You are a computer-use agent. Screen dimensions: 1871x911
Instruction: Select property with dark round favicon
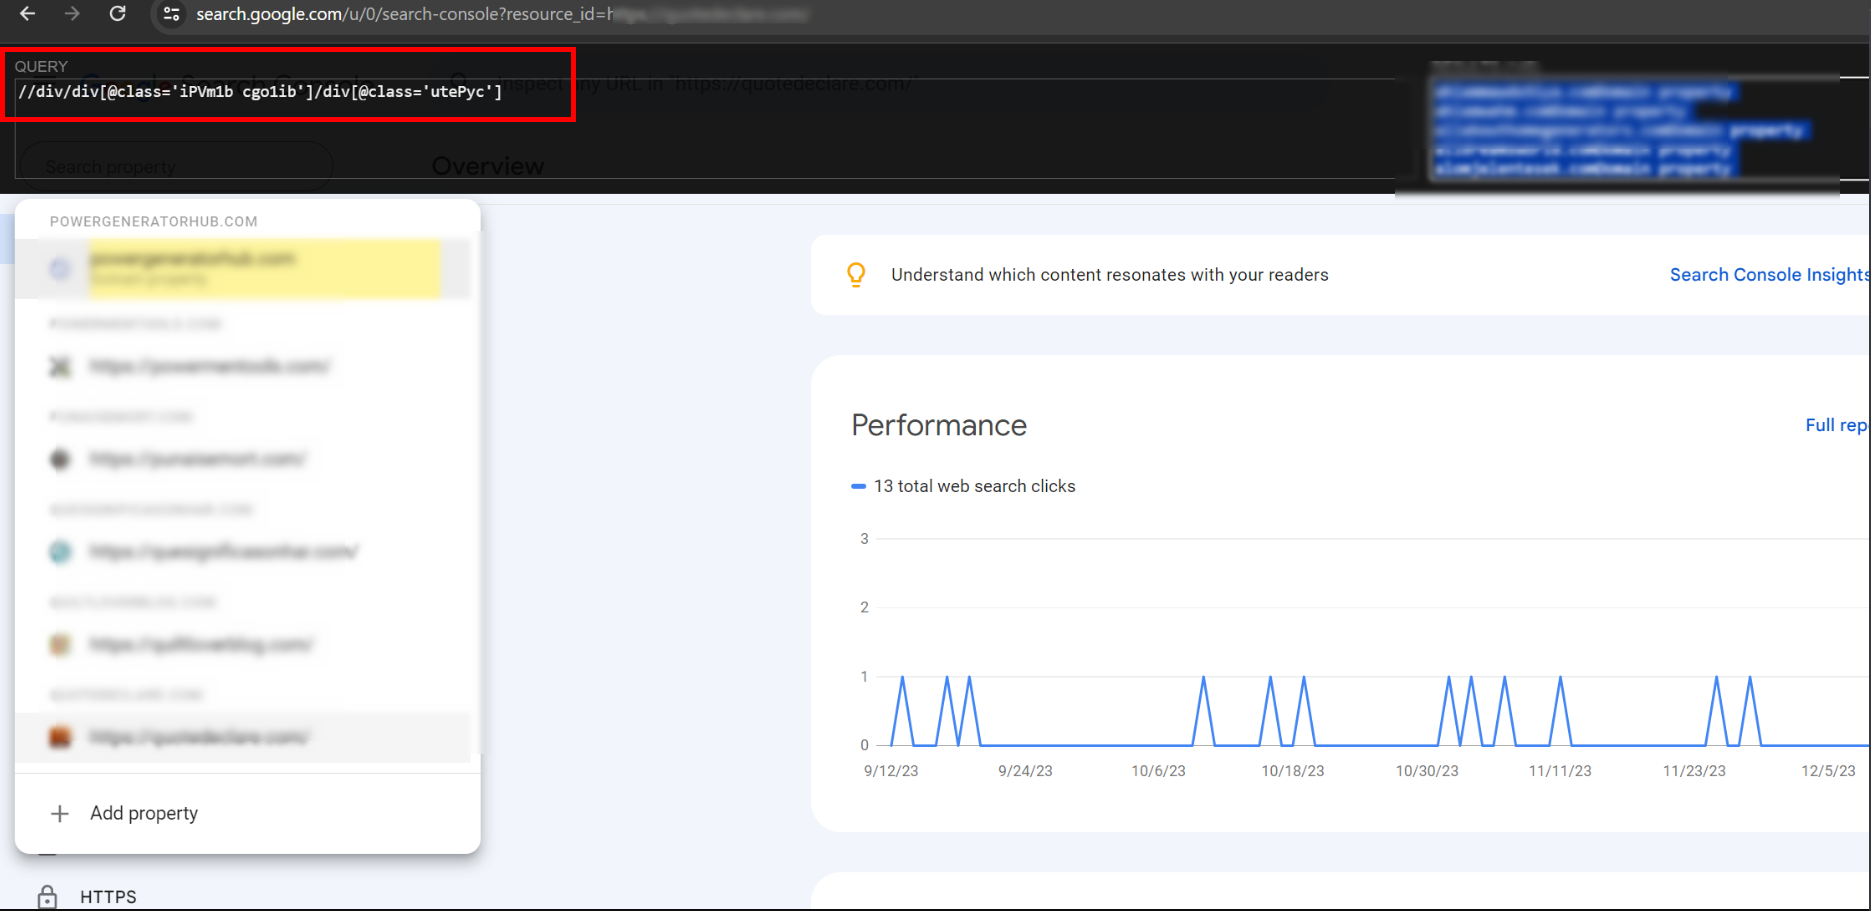(198, 459)
